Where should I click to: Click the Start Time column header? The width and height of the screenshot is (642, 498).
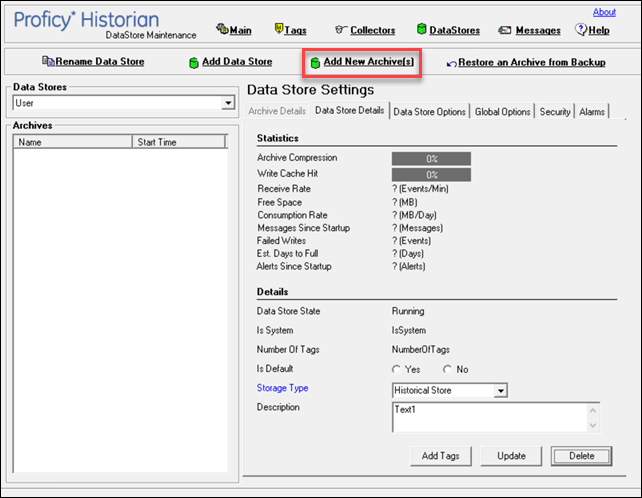(179, 142)
